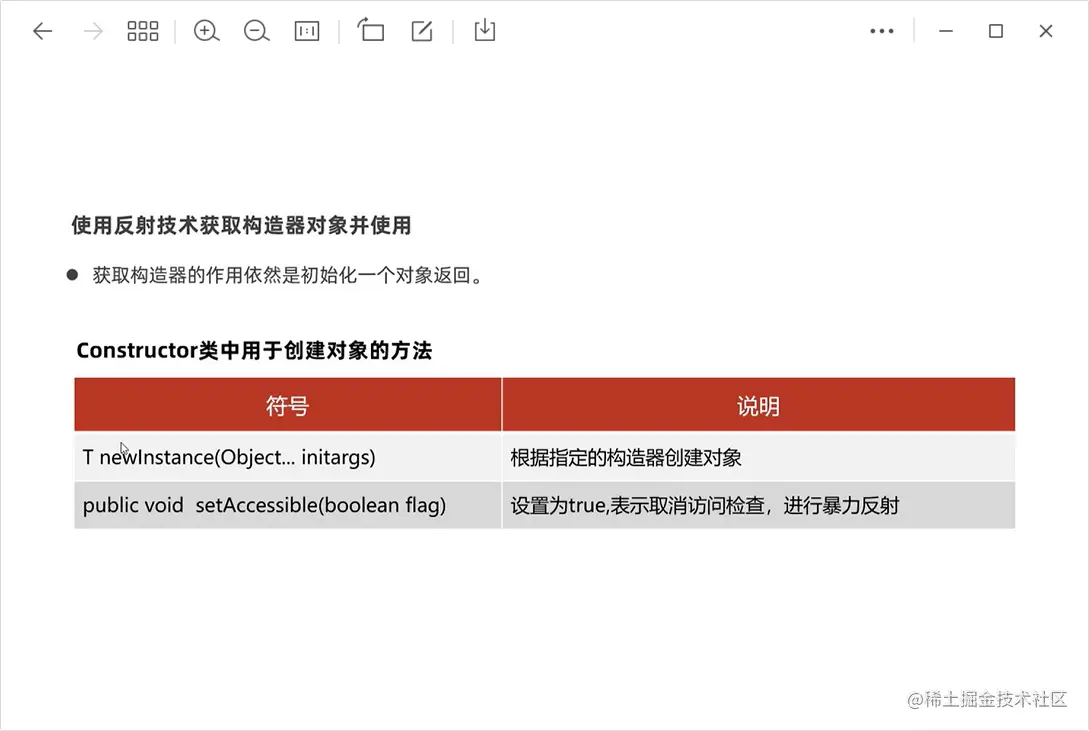The height and width of the screenshot is (731, 1089).
Task: Zoom in with the plus magnifier
Action: (206, 31)
